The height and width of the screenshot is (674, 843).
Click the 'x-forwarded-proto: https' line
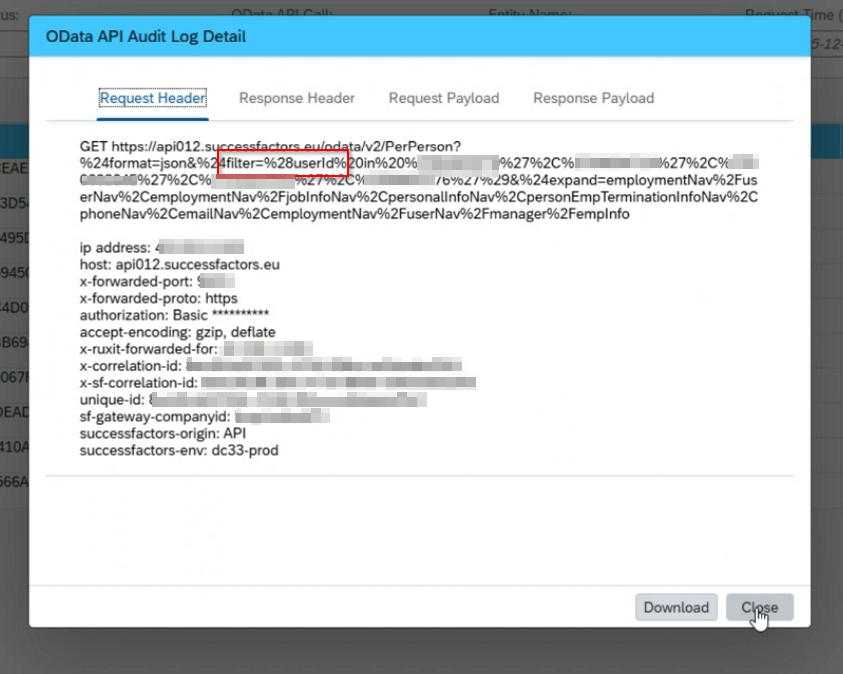coord(159,298)
